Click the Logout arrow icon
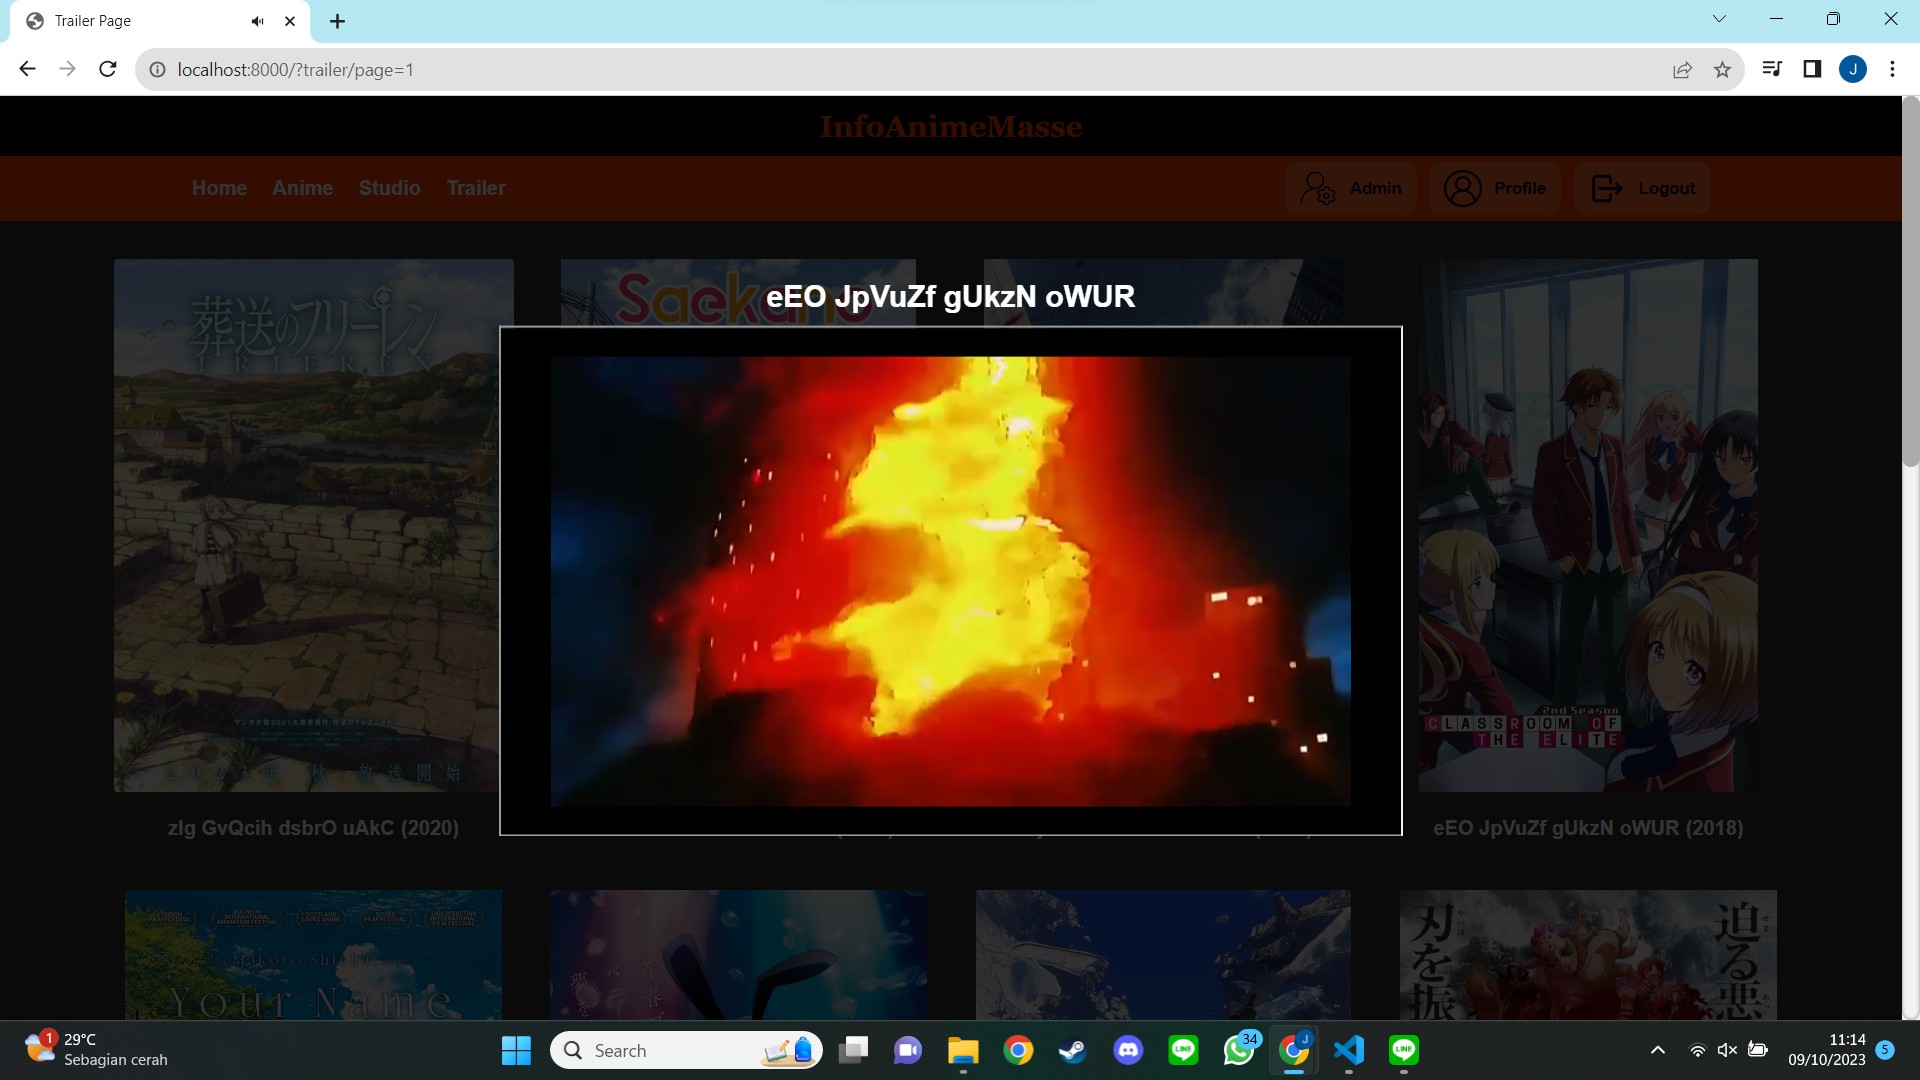This screenshot has width=1920, height=1080. (x=1606, y=188)
